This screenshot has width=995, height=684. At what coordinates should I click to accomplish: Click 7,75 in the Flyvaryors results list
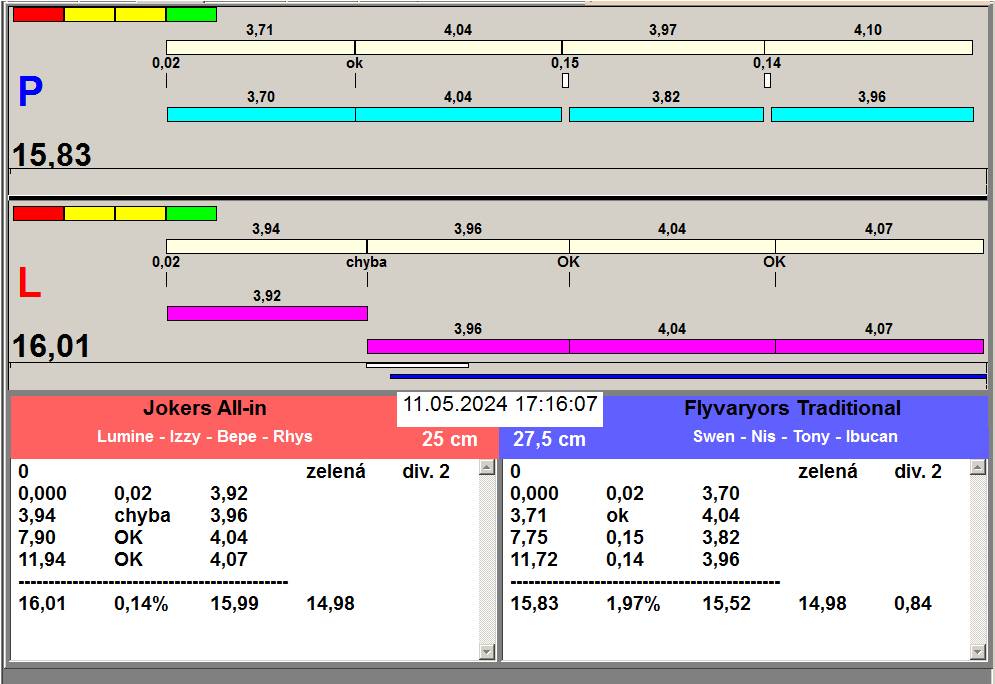pos(529,537)
